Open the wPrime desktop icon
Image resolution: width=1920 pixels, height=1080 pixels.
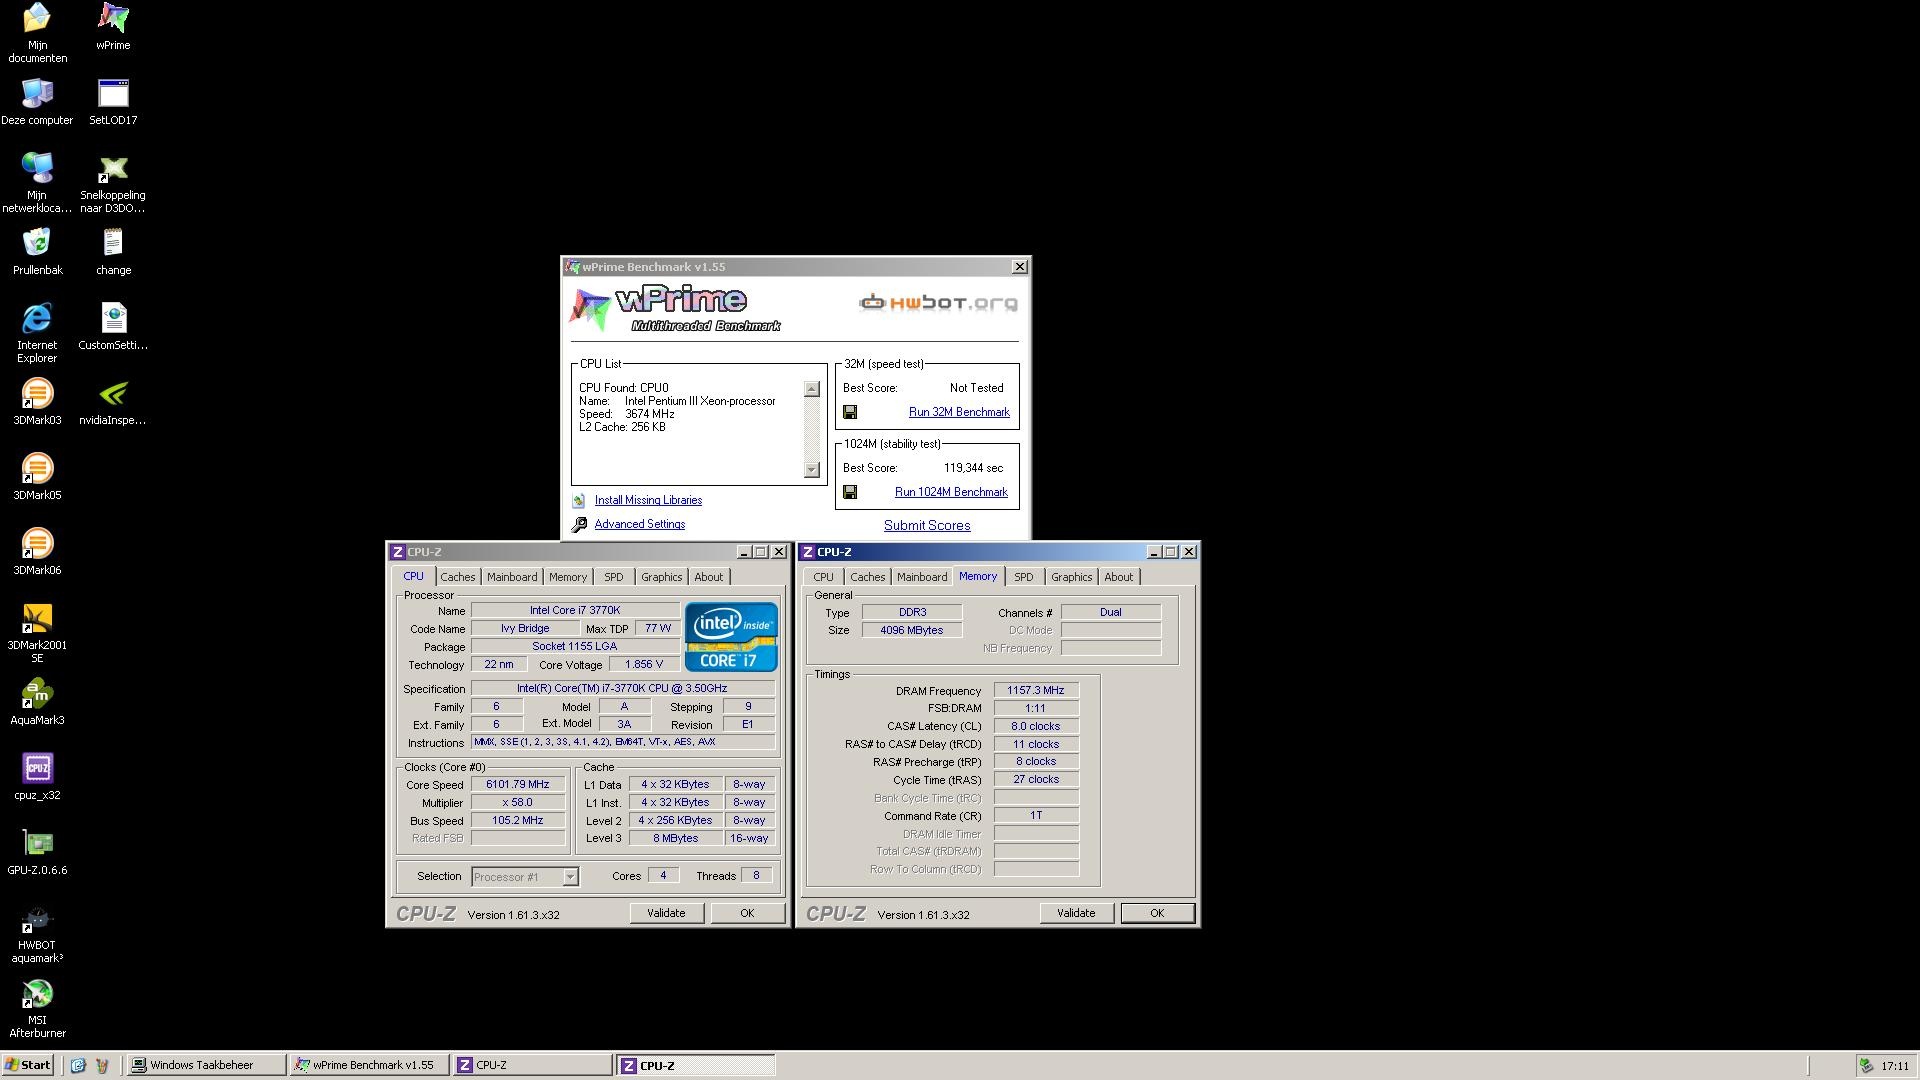tap(113, 18)
